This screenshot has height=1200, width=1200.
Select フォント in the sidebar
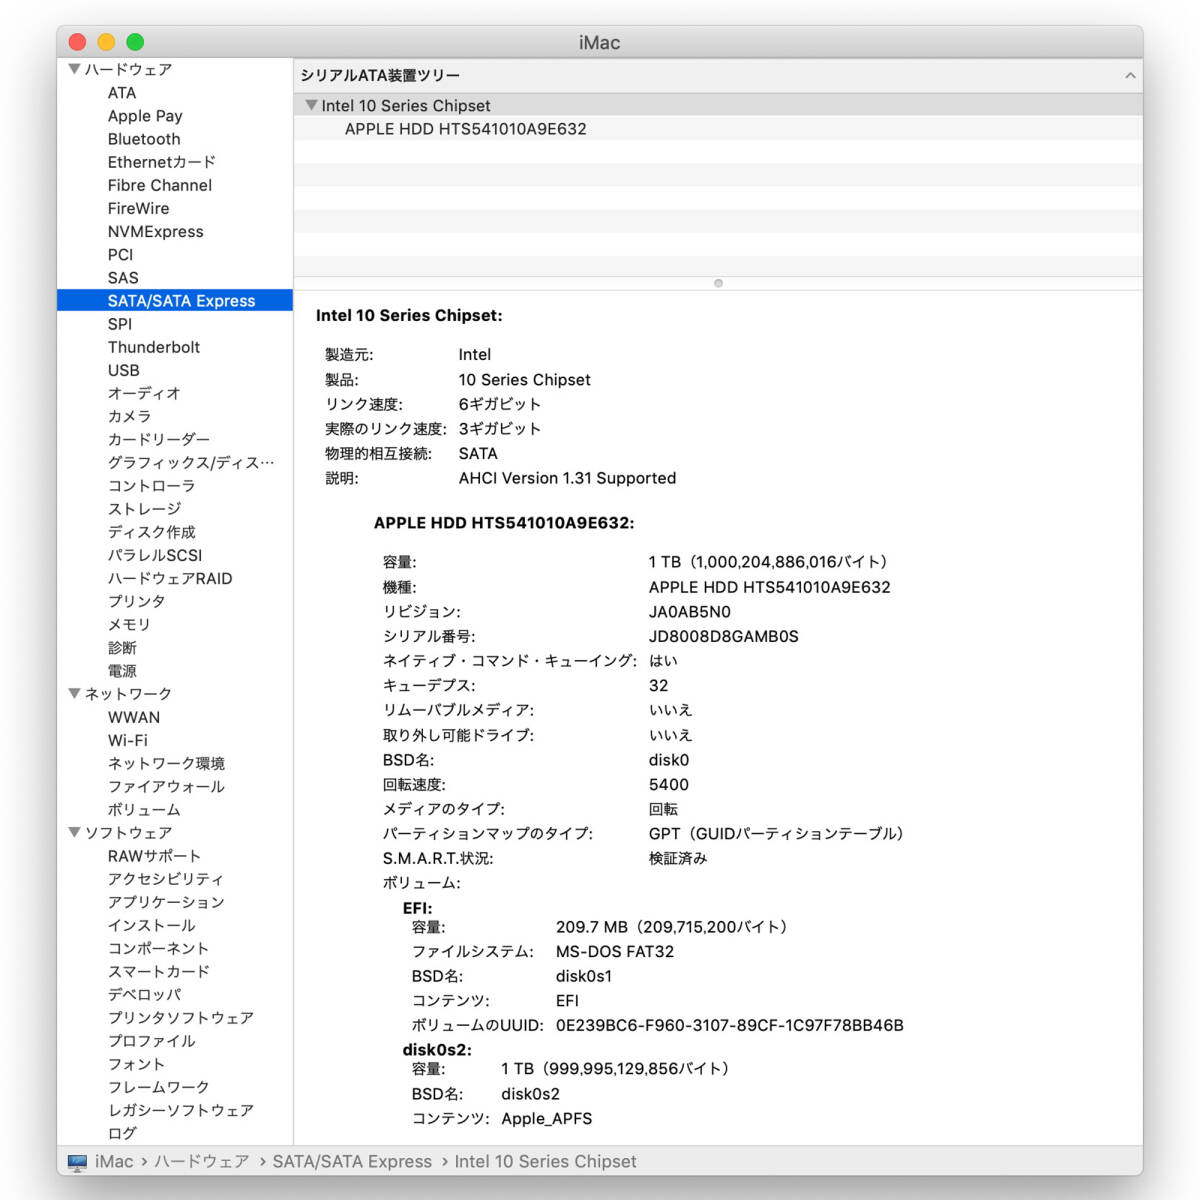[x=136, y=1064]
